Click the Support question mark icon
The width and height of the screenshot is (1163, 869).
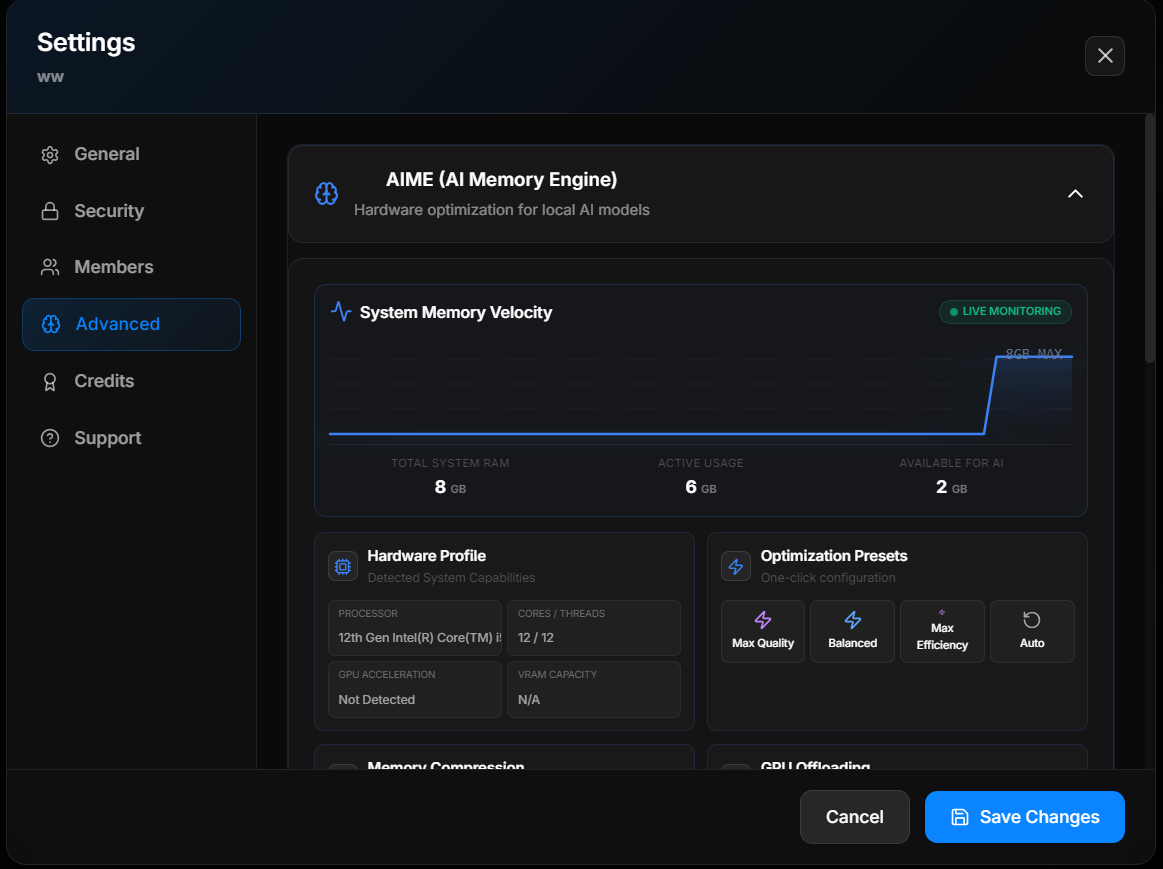[50, 438]
